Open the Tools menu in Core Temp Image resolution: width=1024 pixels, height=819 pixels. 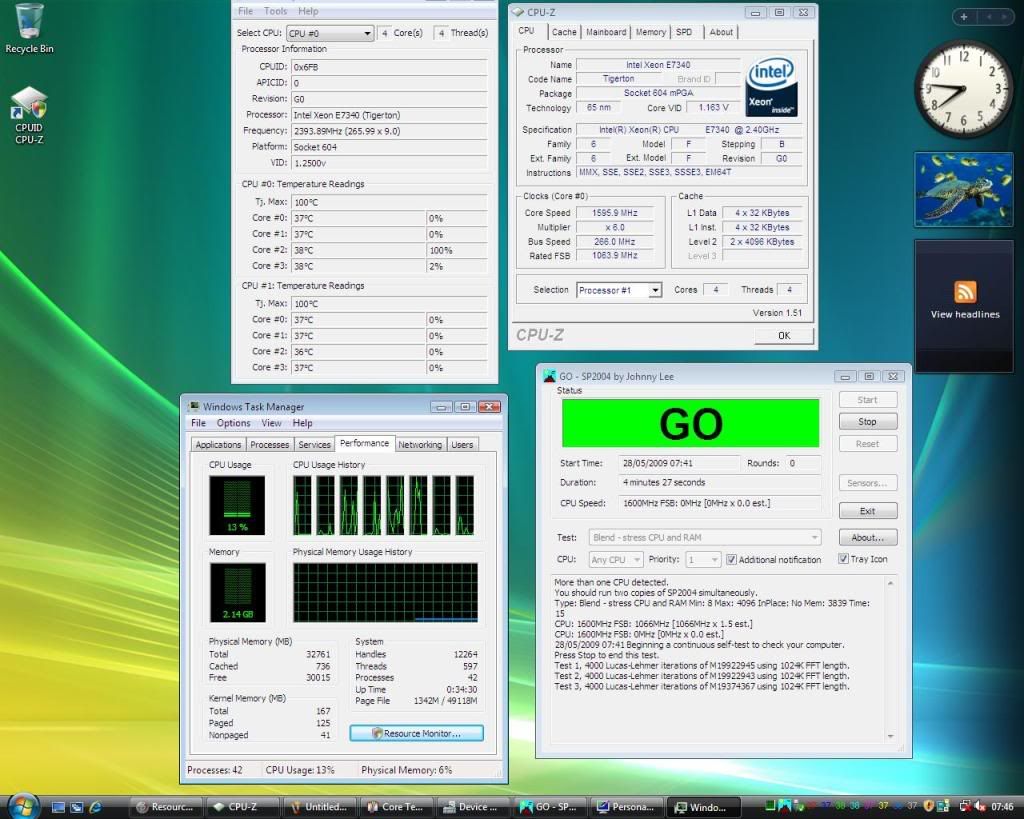pyautogui.click(x=276, y=11)
